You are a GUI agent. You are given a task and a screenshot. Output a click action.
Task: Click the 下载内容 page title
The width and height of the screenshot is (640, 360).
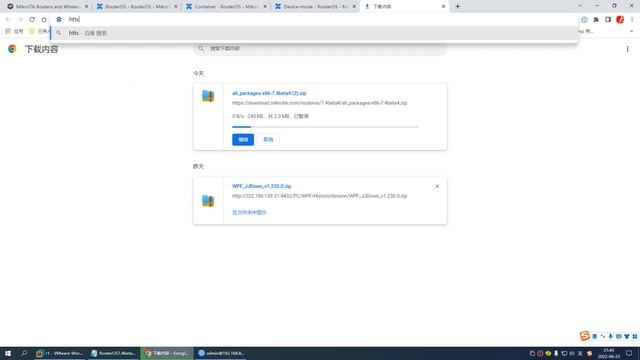[42, 49]
